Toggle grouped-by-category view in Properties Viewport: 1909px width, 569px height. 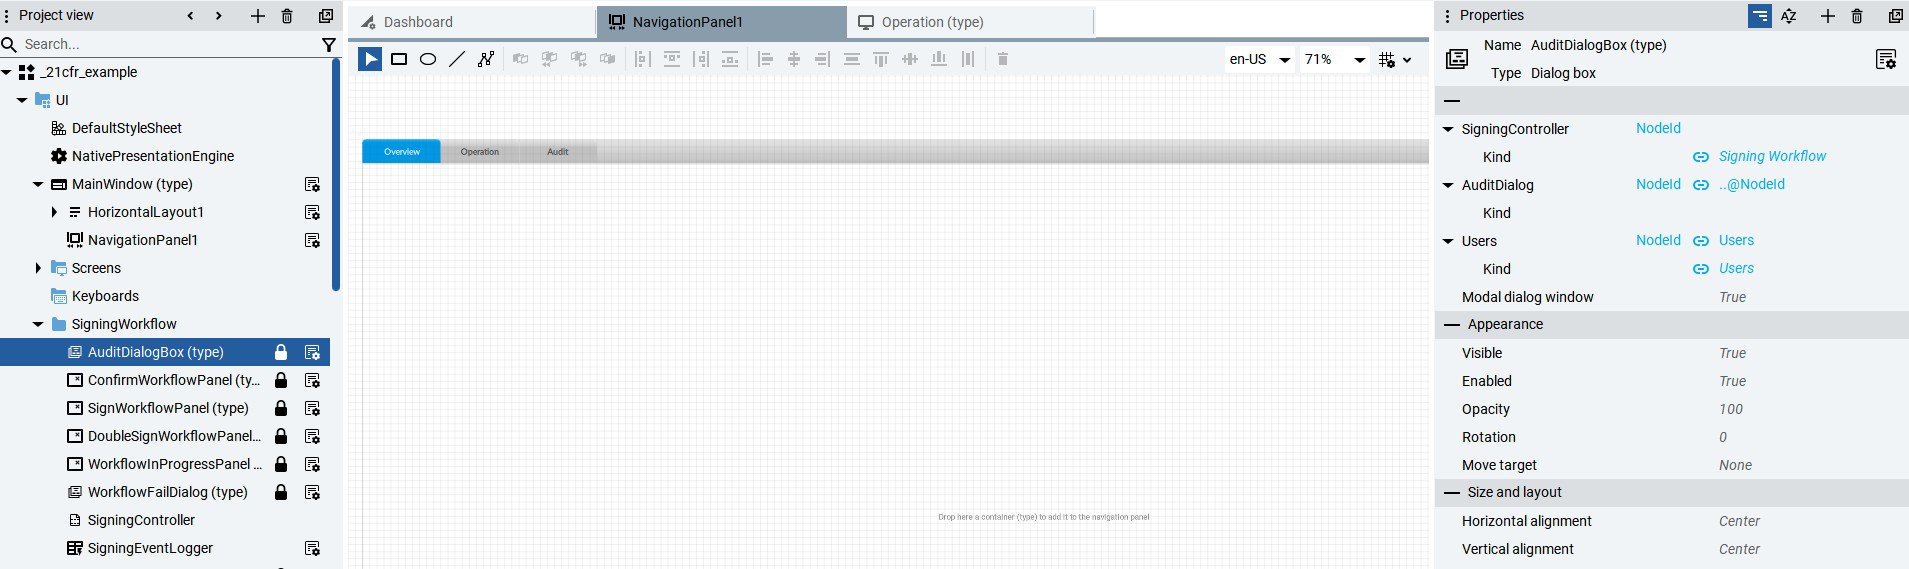[1760, 15]
